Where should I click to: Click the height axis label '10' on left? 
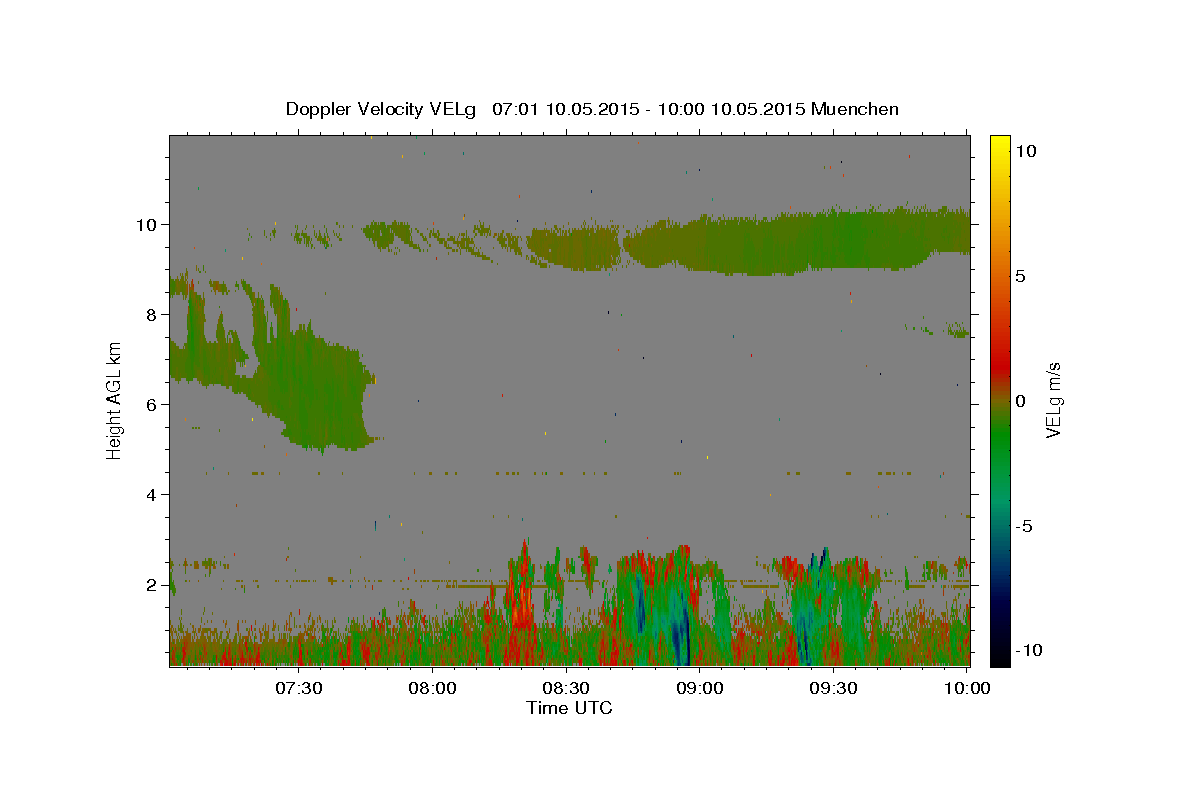coord(146,225)
